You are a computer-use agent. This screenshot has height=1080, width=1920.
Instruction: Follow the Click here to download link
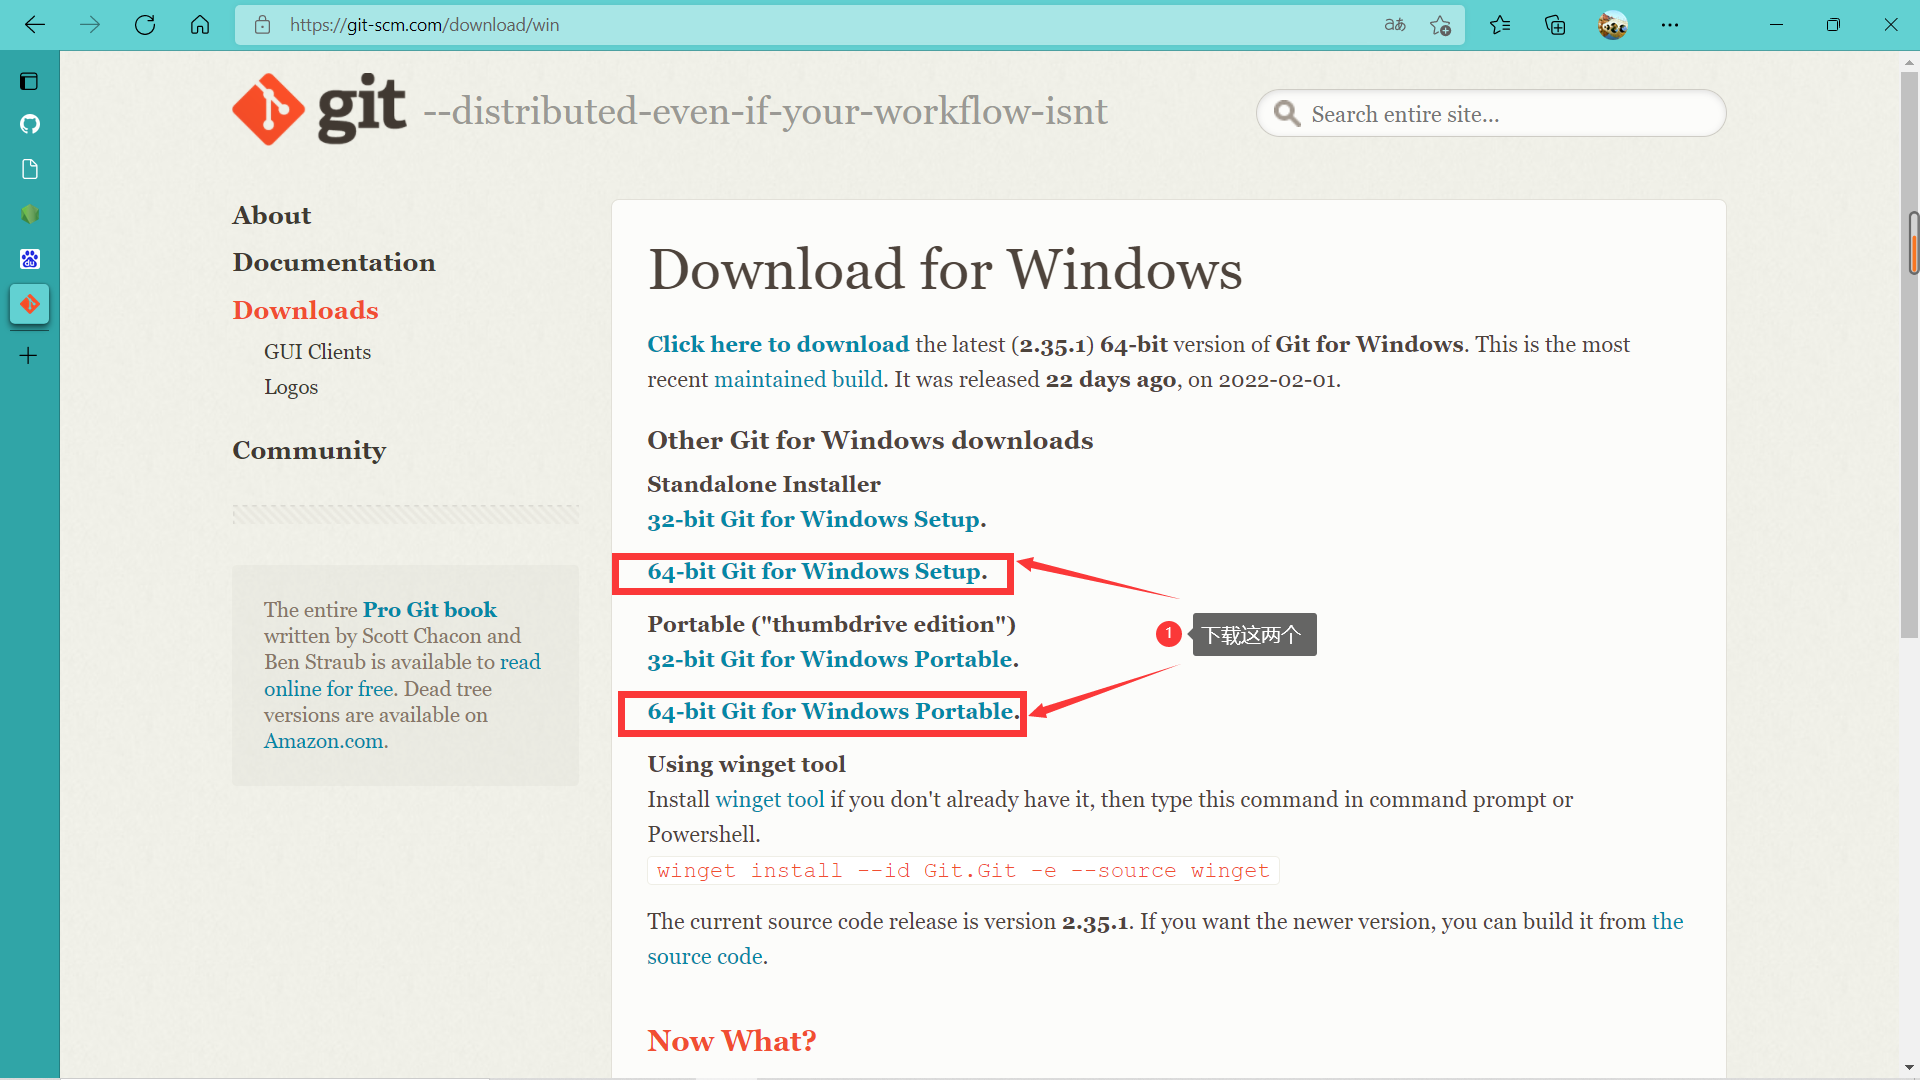[x=778, y=344]
